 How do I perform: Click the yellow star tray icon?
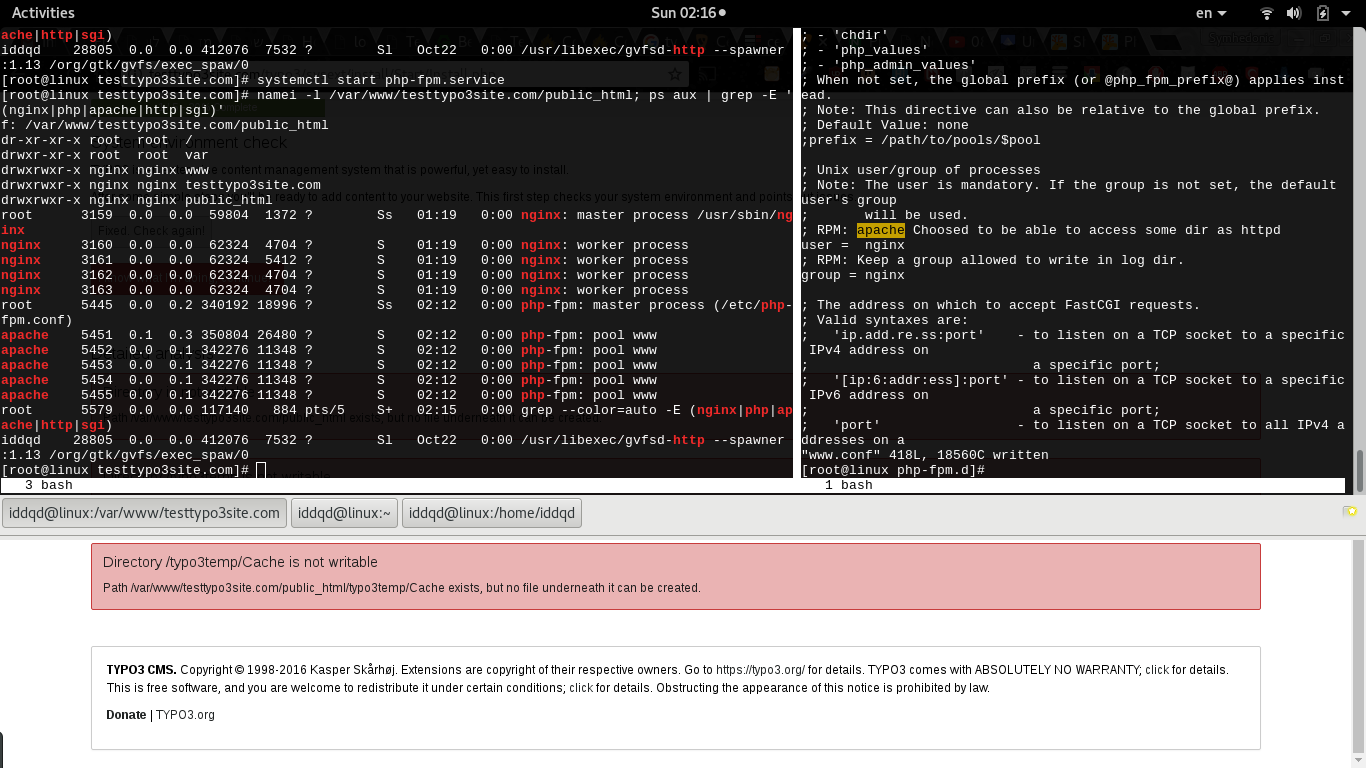point(1350,511)
